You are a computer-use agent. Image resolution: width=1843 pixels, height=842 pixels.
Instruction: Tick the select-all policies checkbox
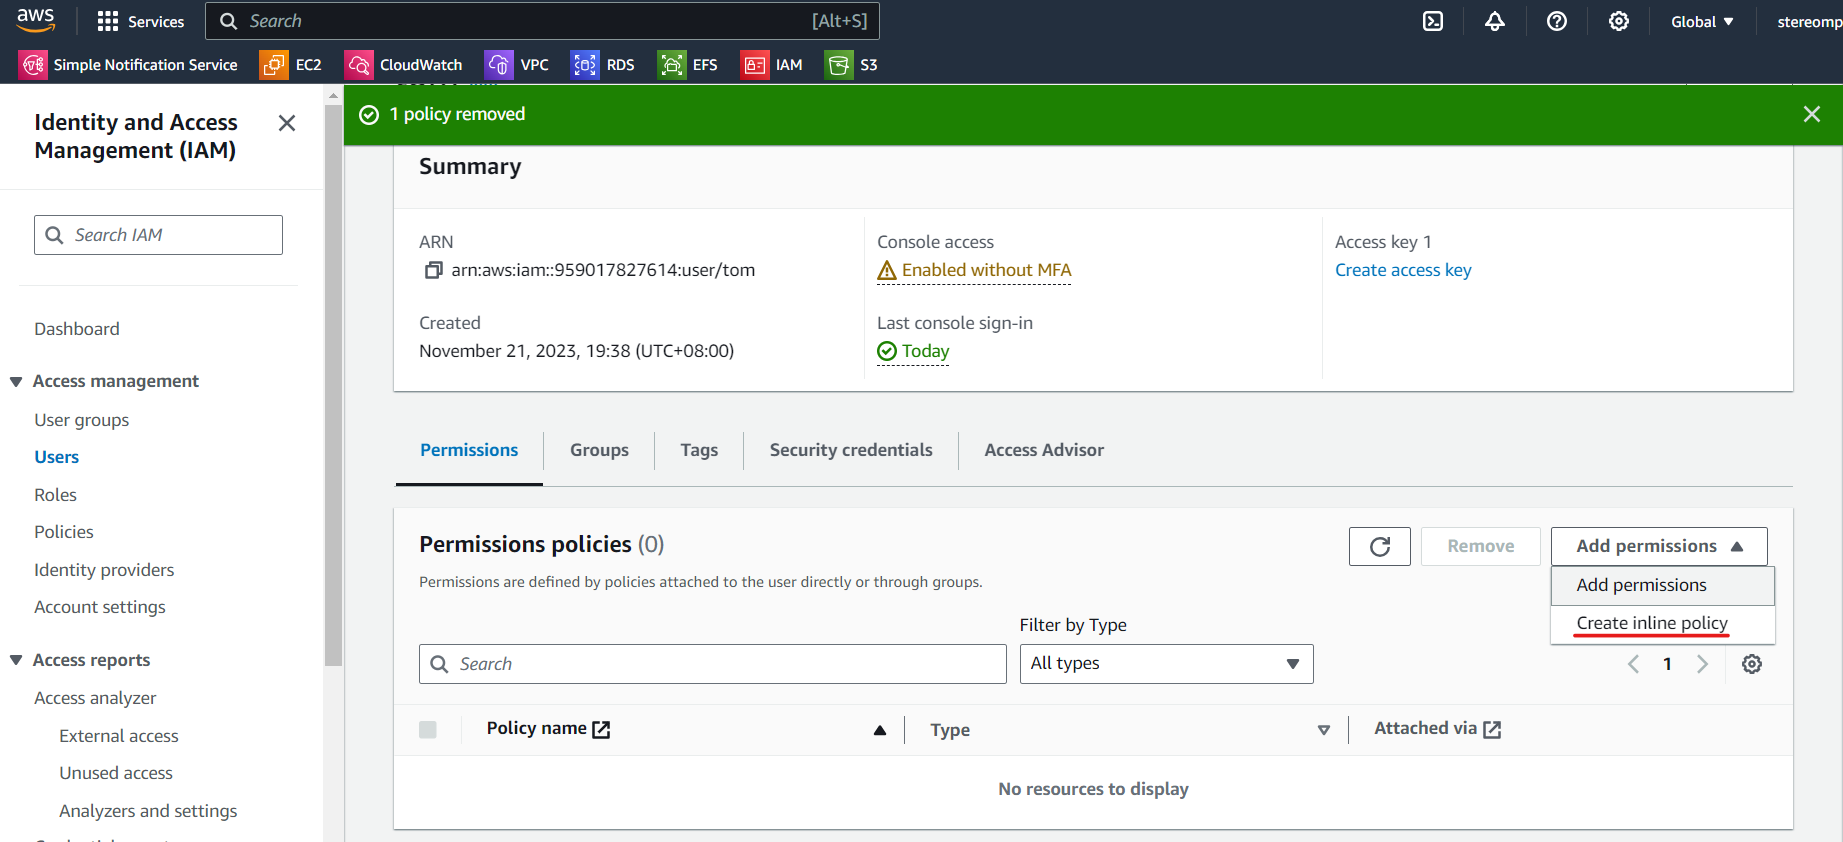[428, 730]
